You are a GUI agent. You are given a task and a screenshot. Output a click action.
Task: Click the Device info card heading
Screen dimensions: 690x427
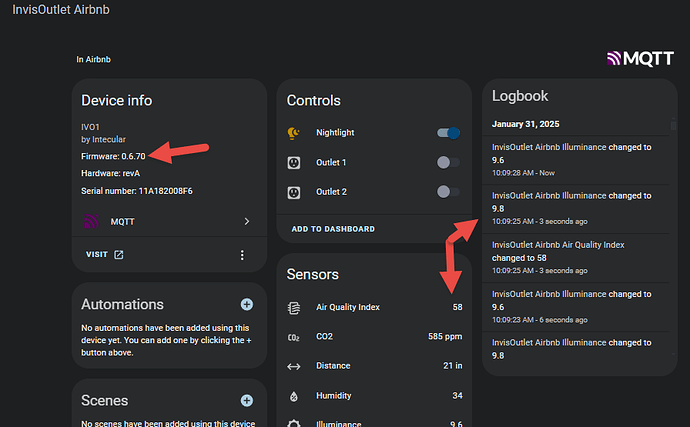click(117, 100)
